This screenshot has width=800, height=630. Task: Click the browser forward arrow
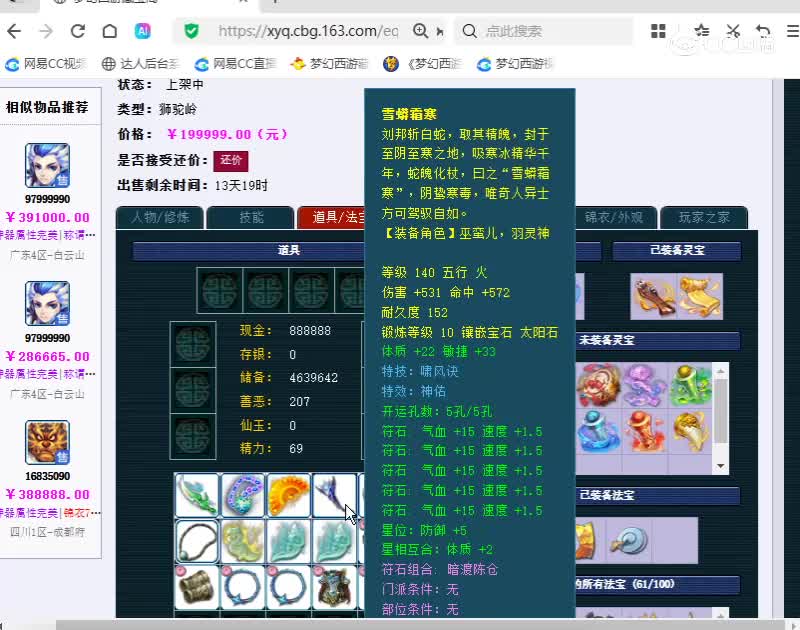coord(46,31)
